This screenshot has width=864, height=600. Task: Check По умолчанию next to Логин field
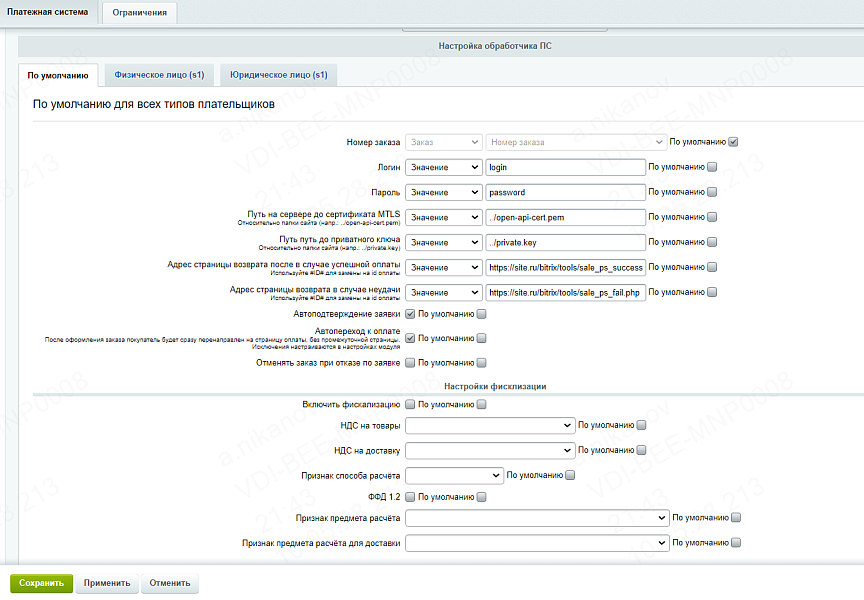712,167
